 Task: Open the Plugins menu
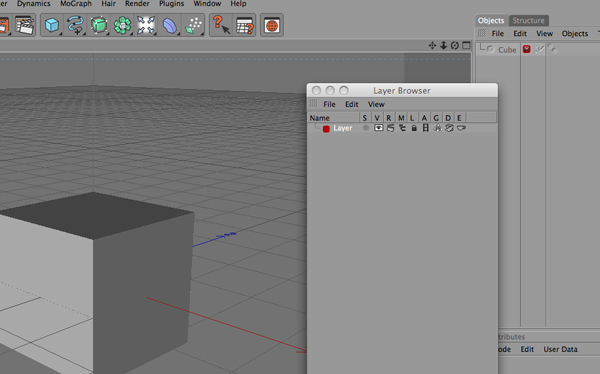[171, 4]
